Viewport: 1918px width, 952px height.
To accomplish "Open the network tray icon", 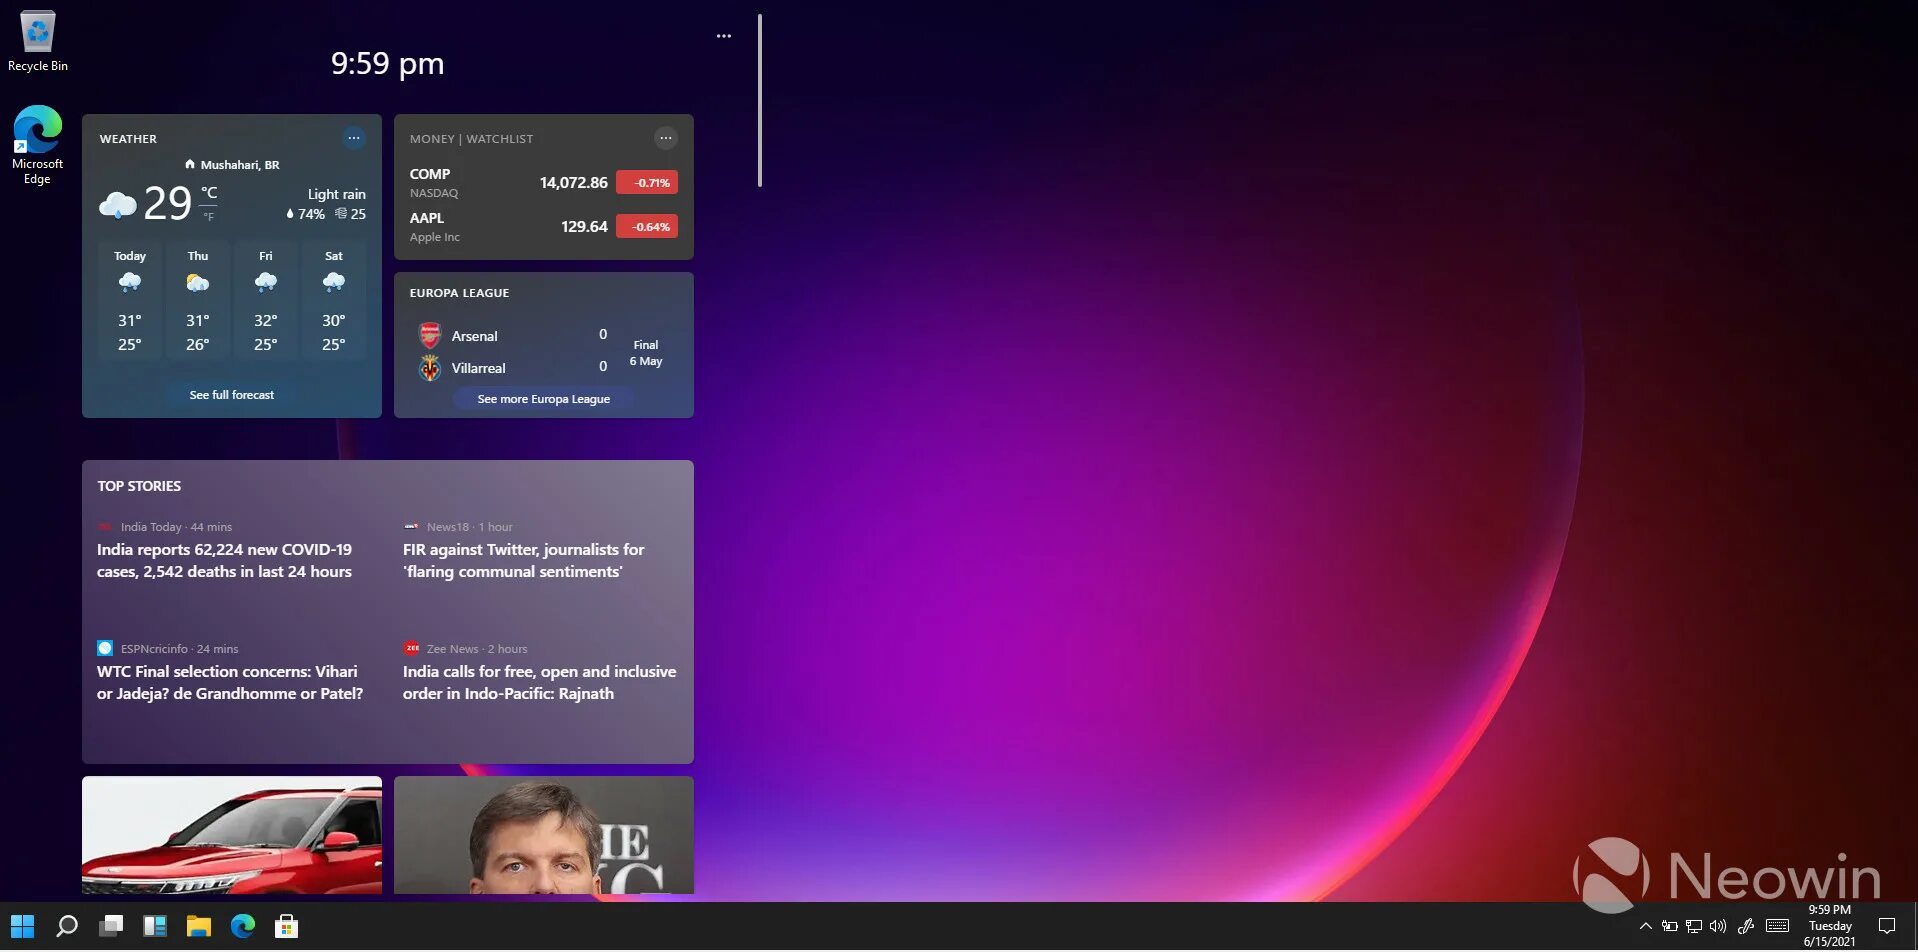I will pyautogui.click(x=1694, y=927).
